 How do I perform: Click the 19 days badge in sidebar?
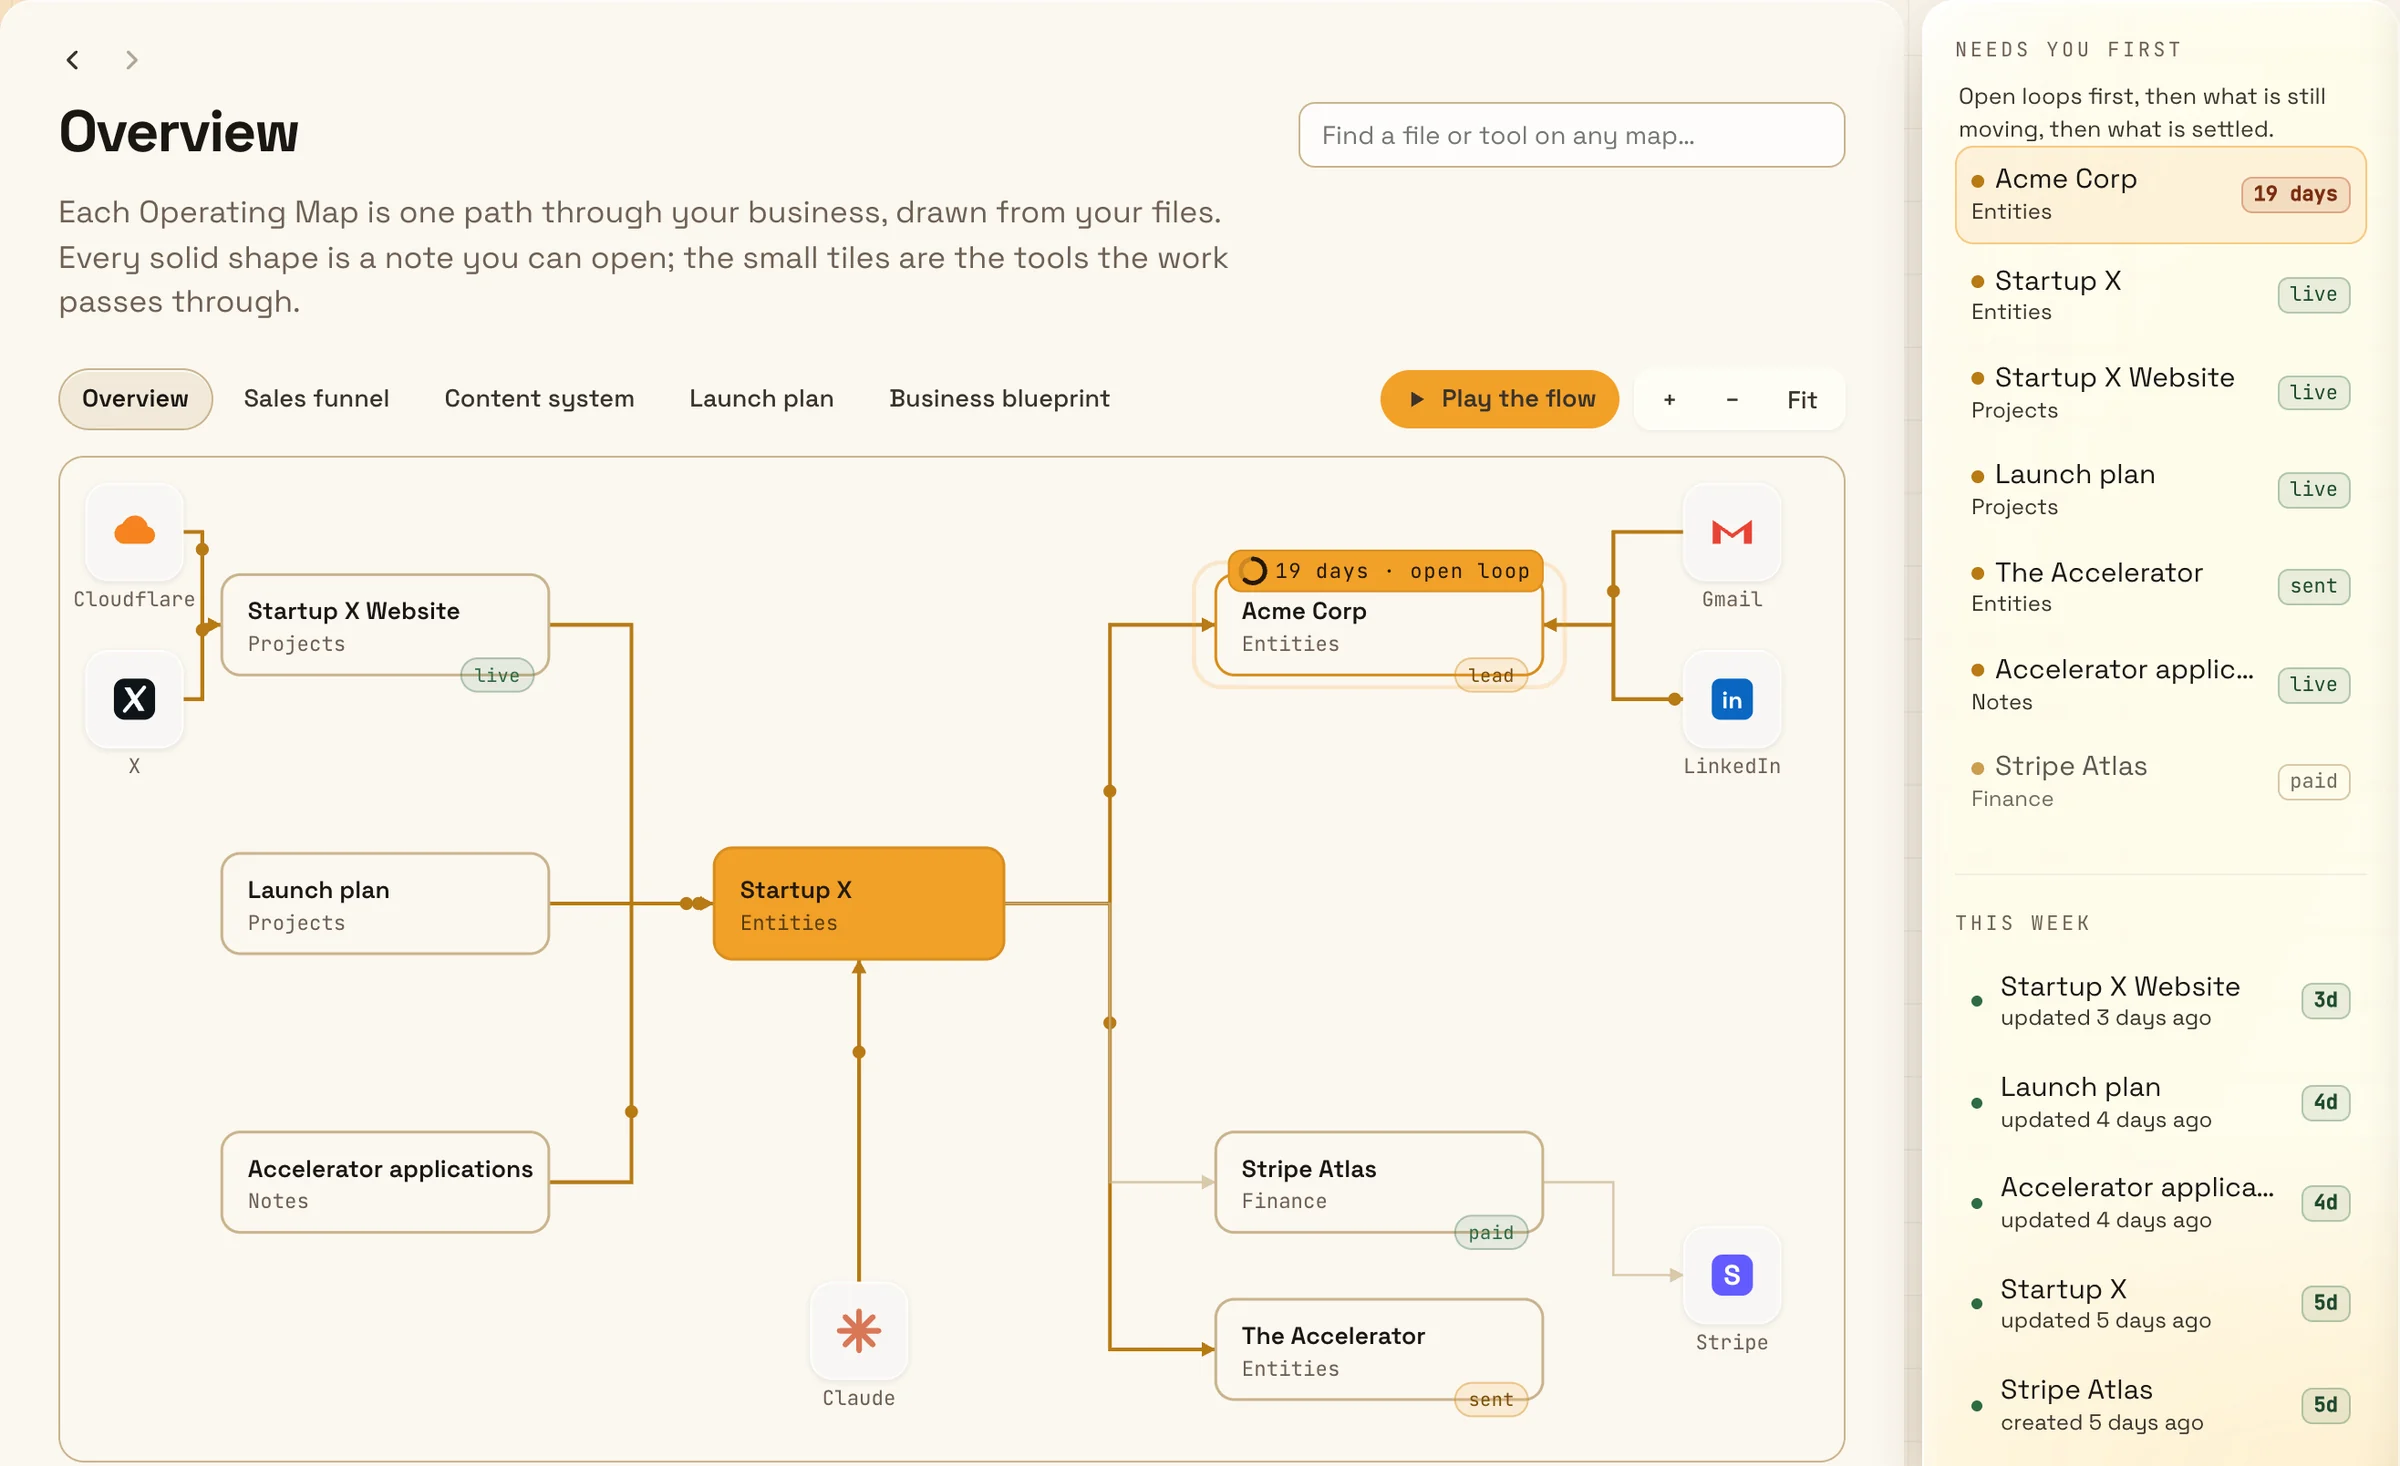[2295, 194]
